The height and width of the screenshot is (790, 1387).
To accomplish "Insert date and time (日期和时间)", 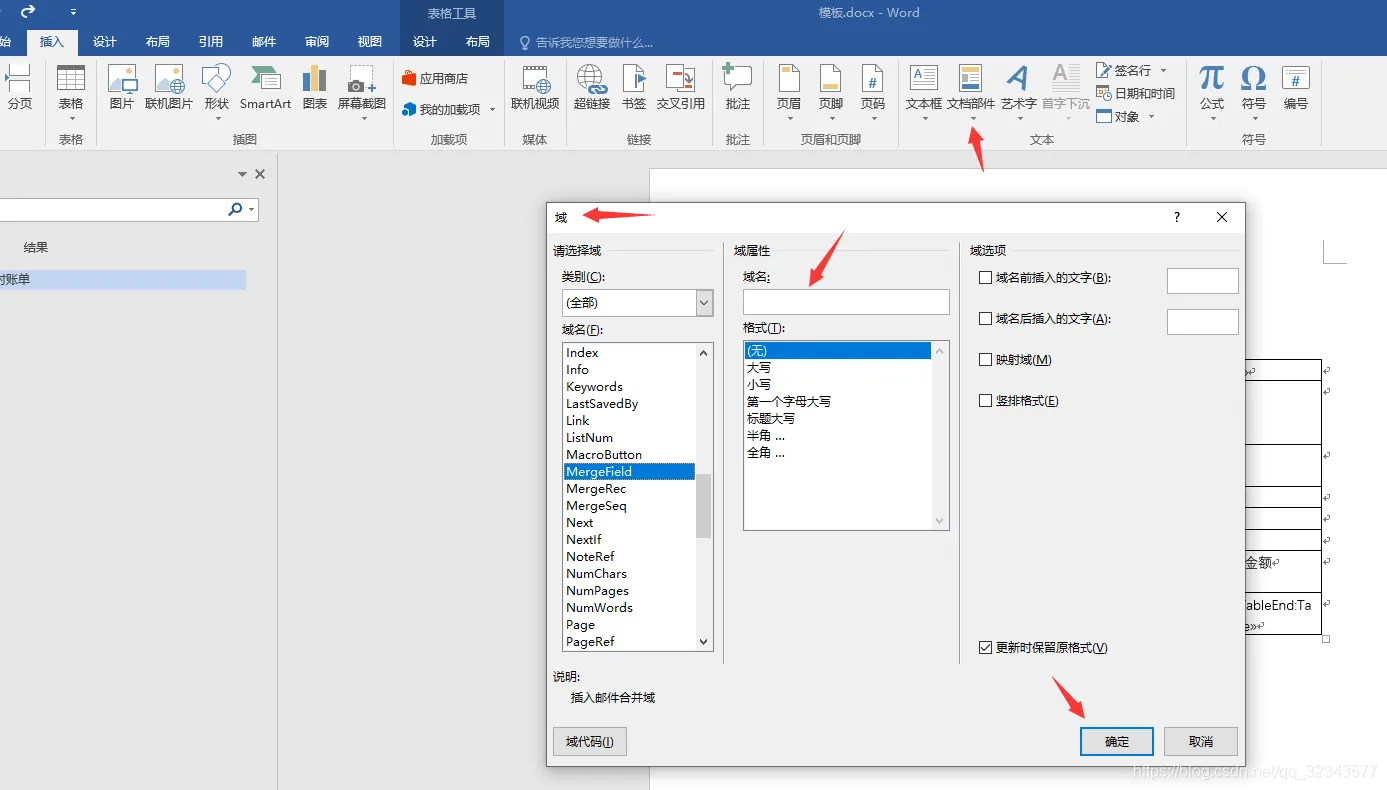I will pos(1135,93).
